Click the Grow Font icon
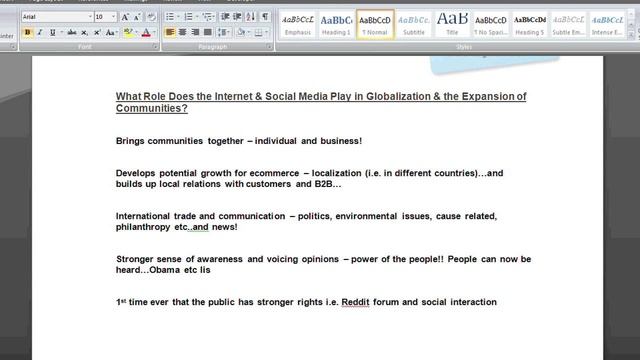Screen dimensions: 640x360 (125, 17)
